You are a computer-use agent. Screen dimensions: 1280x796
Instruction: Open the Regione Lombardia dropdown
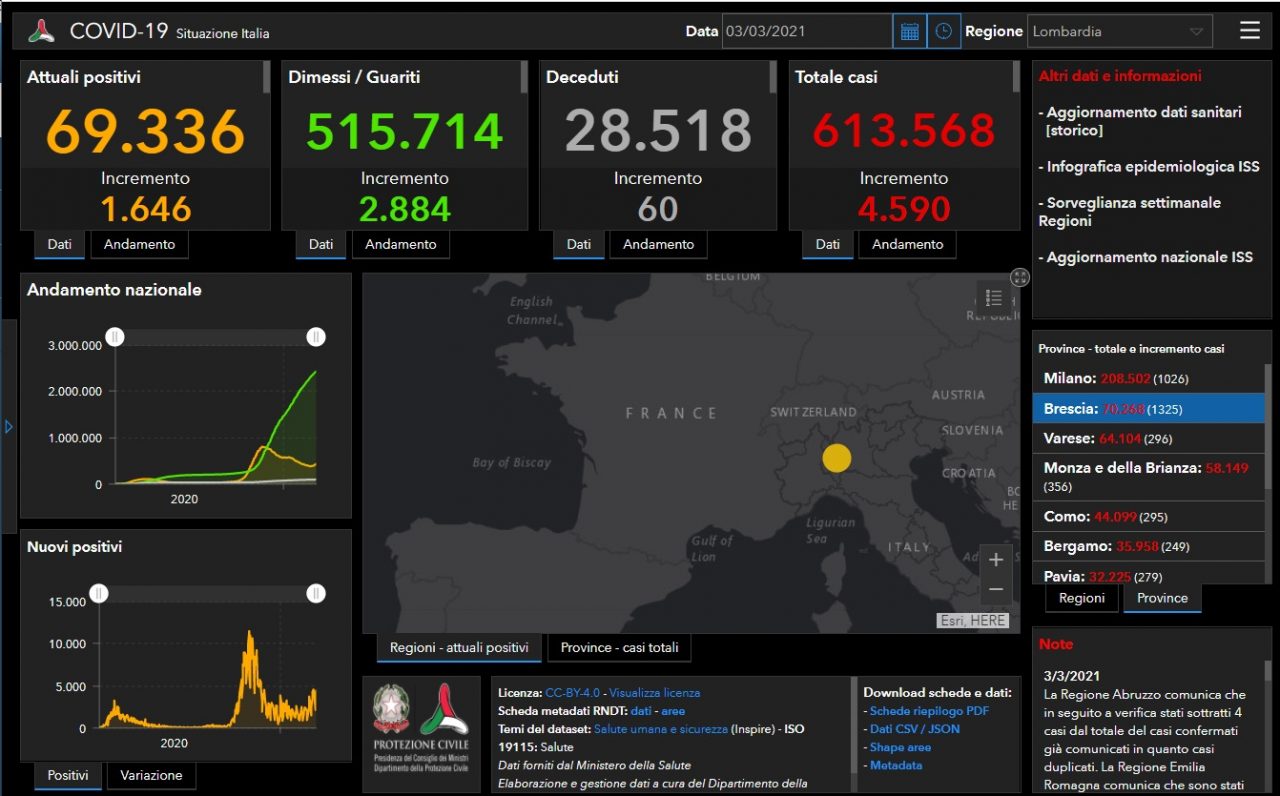[1119, 31]
